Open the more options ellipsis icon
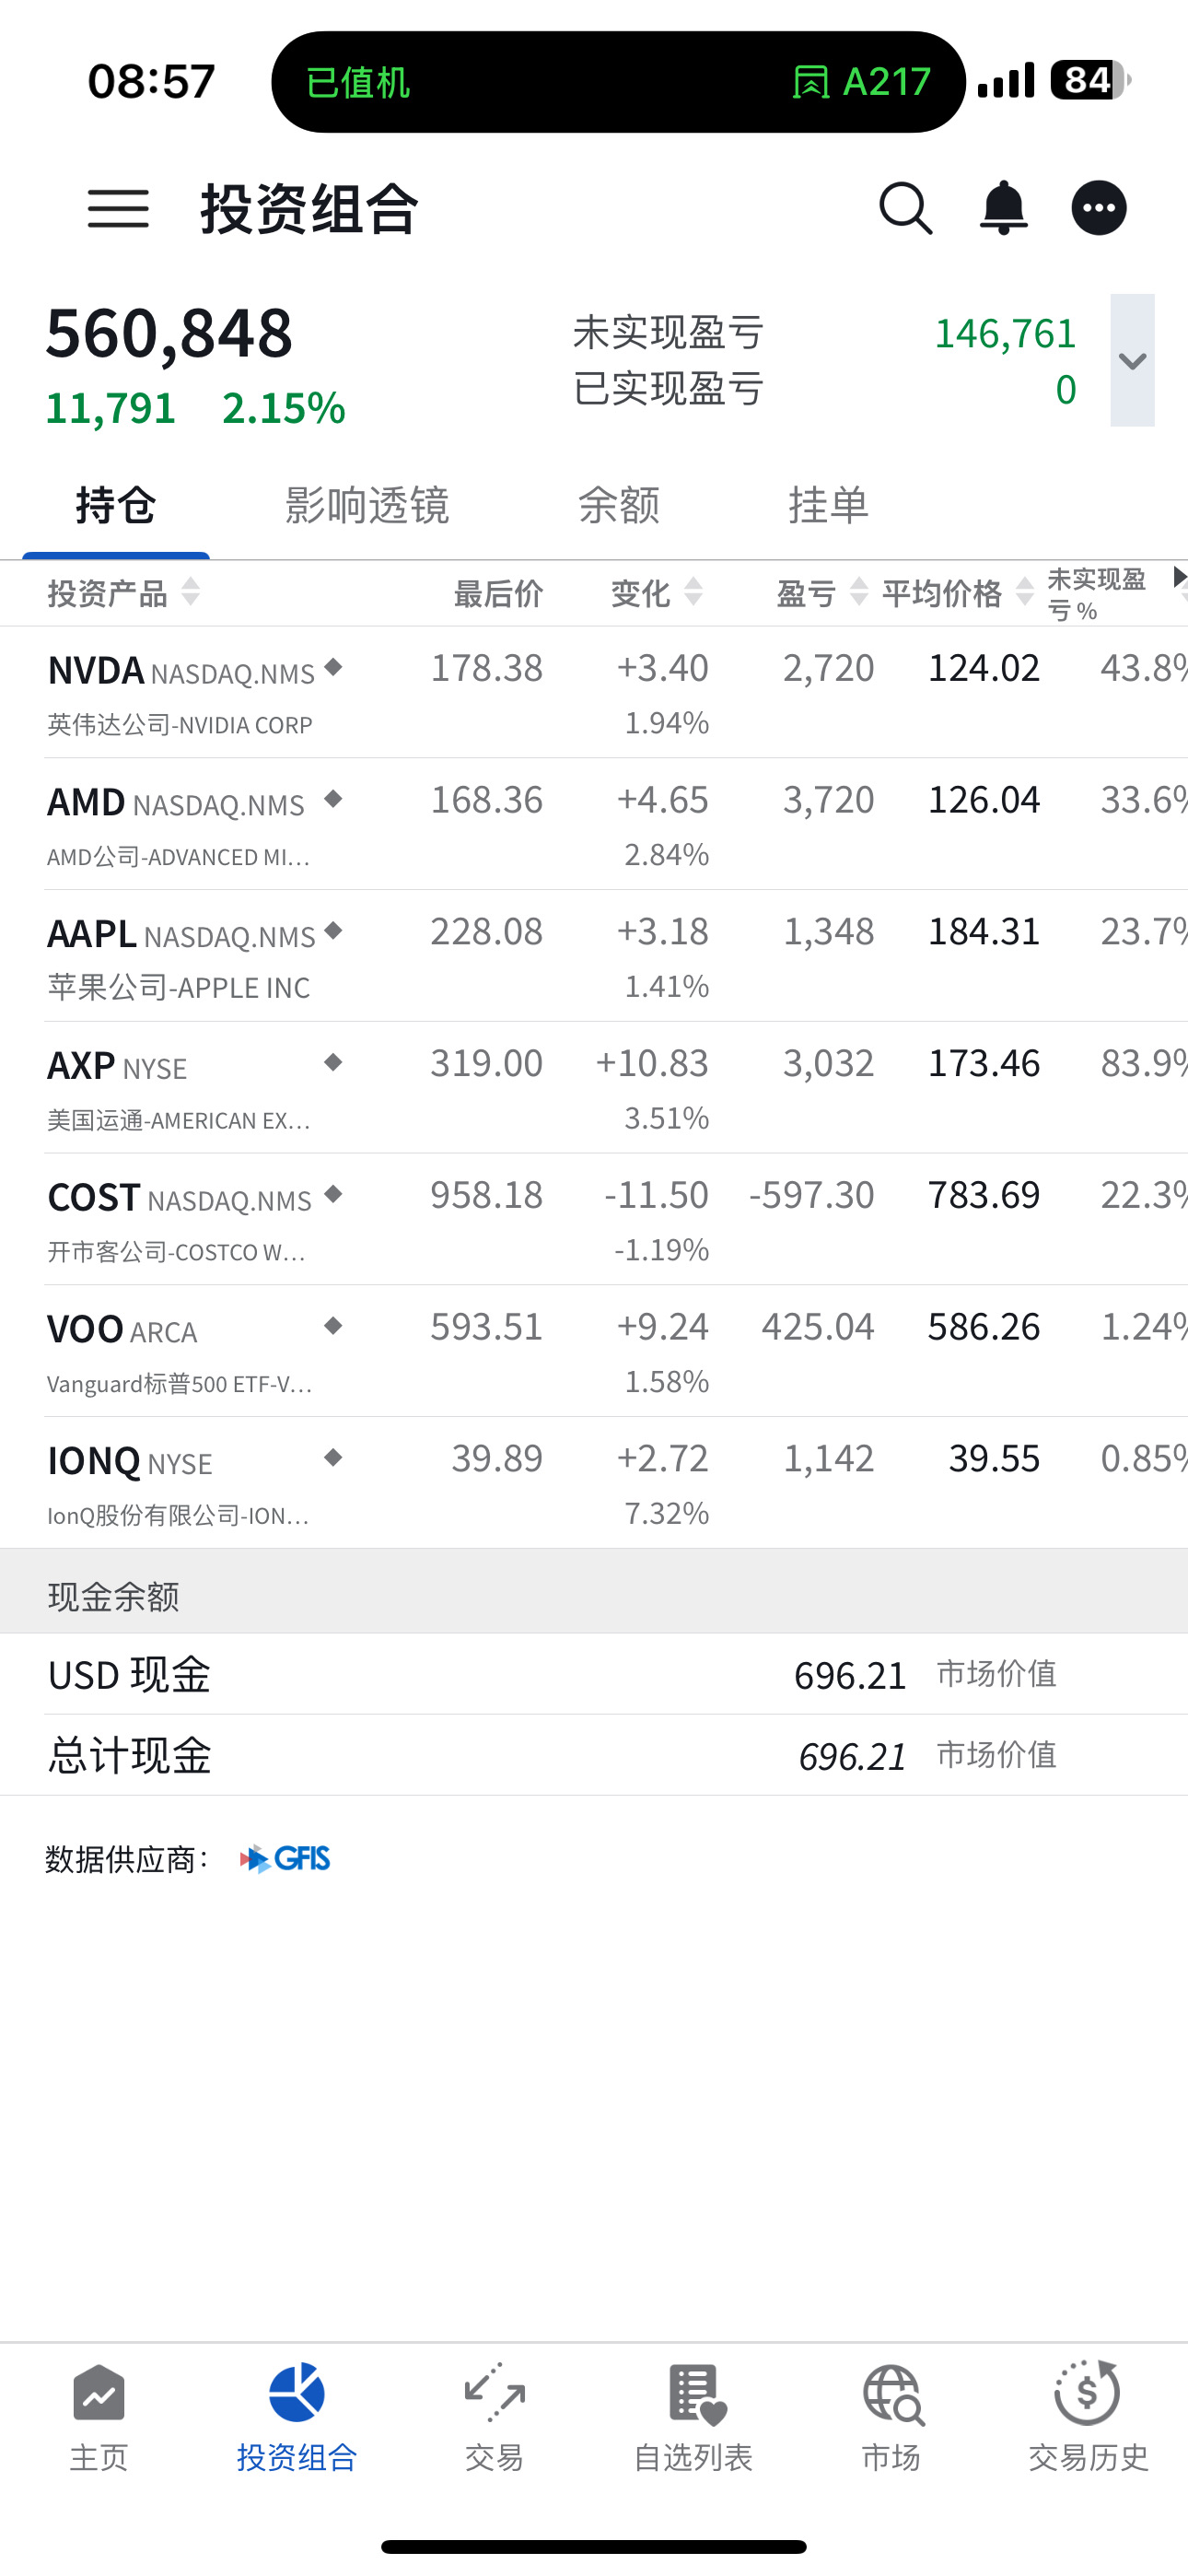Viewport: 1188px width, 2576px height. [1099, 208]
